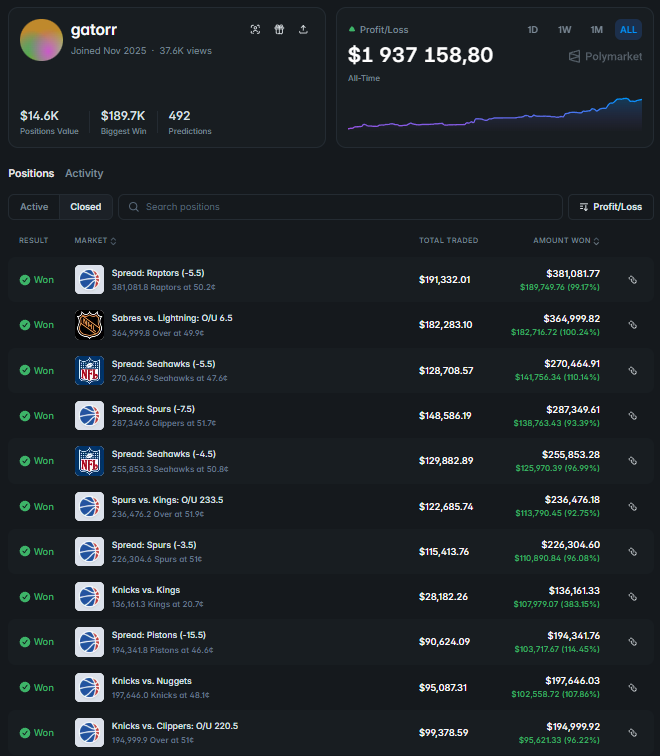Click the scan/QR profile icon
The height and width of the screenshot is (756, 660).
pos(256,29)
